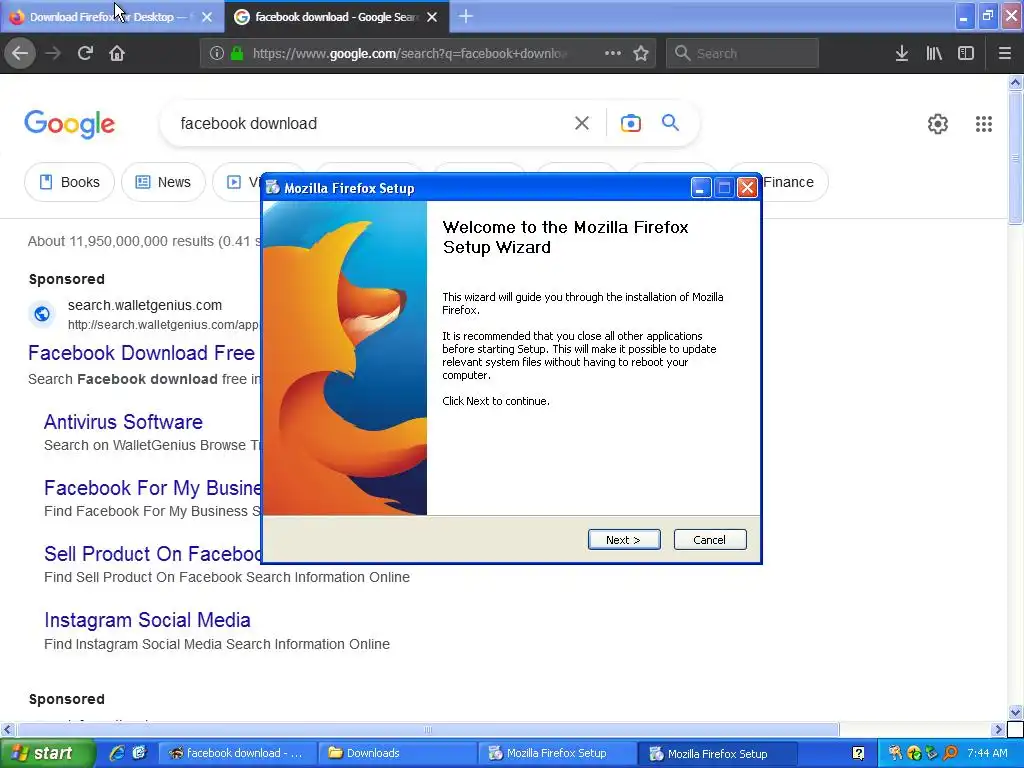Minimize the Mozilla Firefox Setup dialog
This screenshot has height=768, width=1024.
(x=701, y=188)
